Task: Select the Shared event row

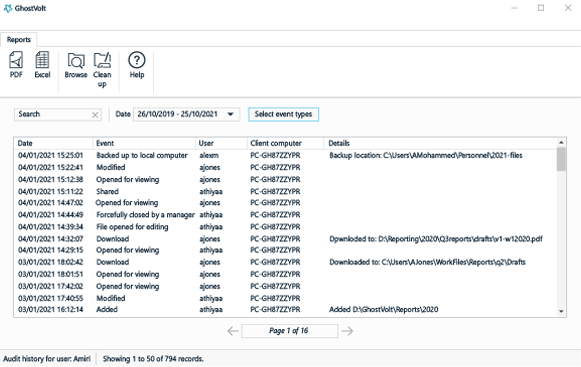Action: point(285,192)
